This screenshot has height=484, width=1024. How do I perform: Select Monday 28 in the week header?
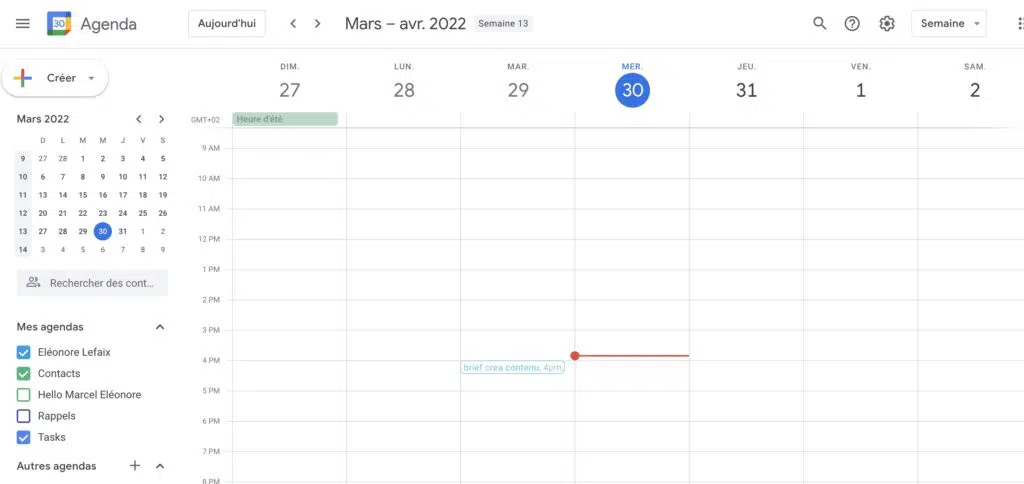(x=404, y=90)
